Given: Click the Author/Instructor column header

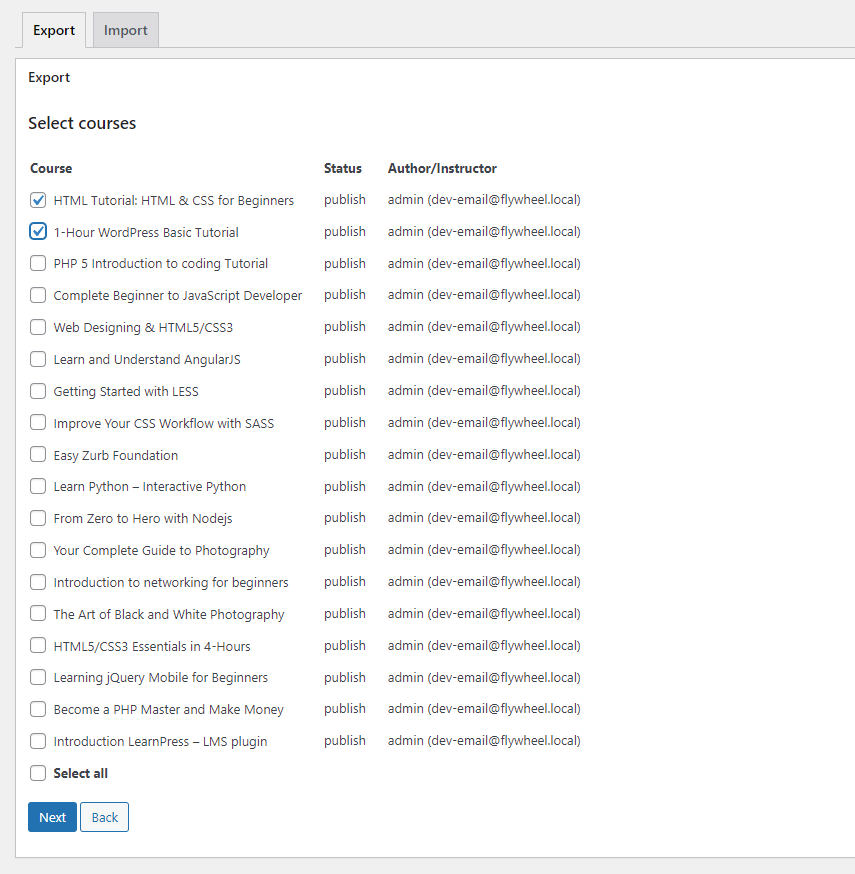Looking at the screenshot, I should click(442, 168).
